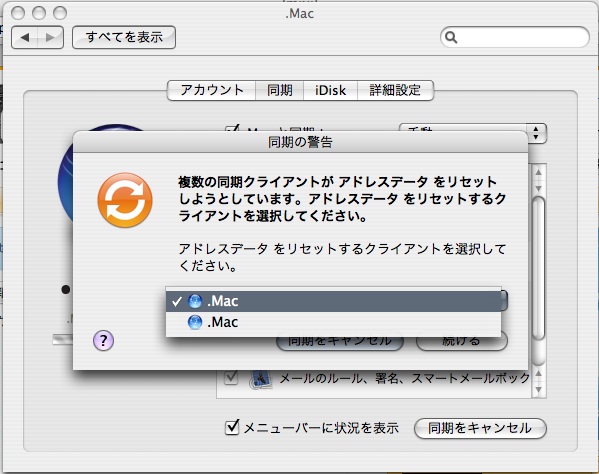Click the back navigation arrow
This screenshot has width=599, height=474.
pyautogui.click(x=25, y=37)
